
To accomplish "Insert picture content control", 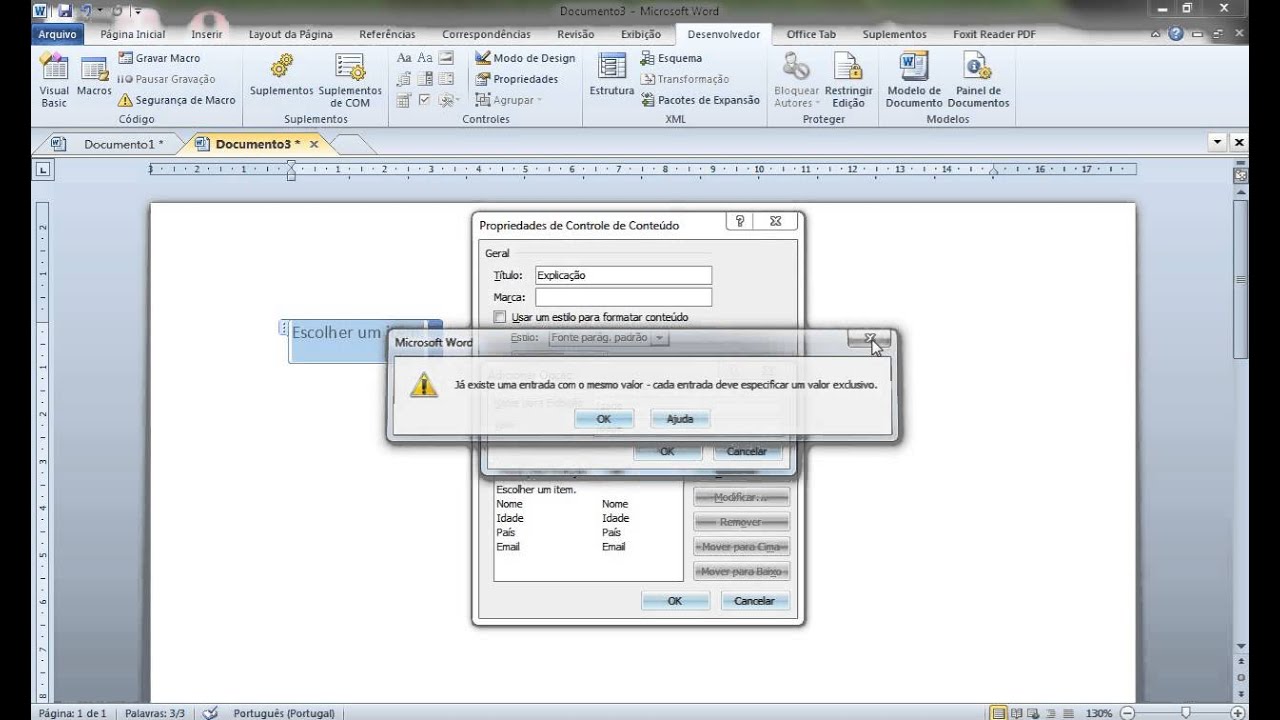I will click(x=446, y=58).
